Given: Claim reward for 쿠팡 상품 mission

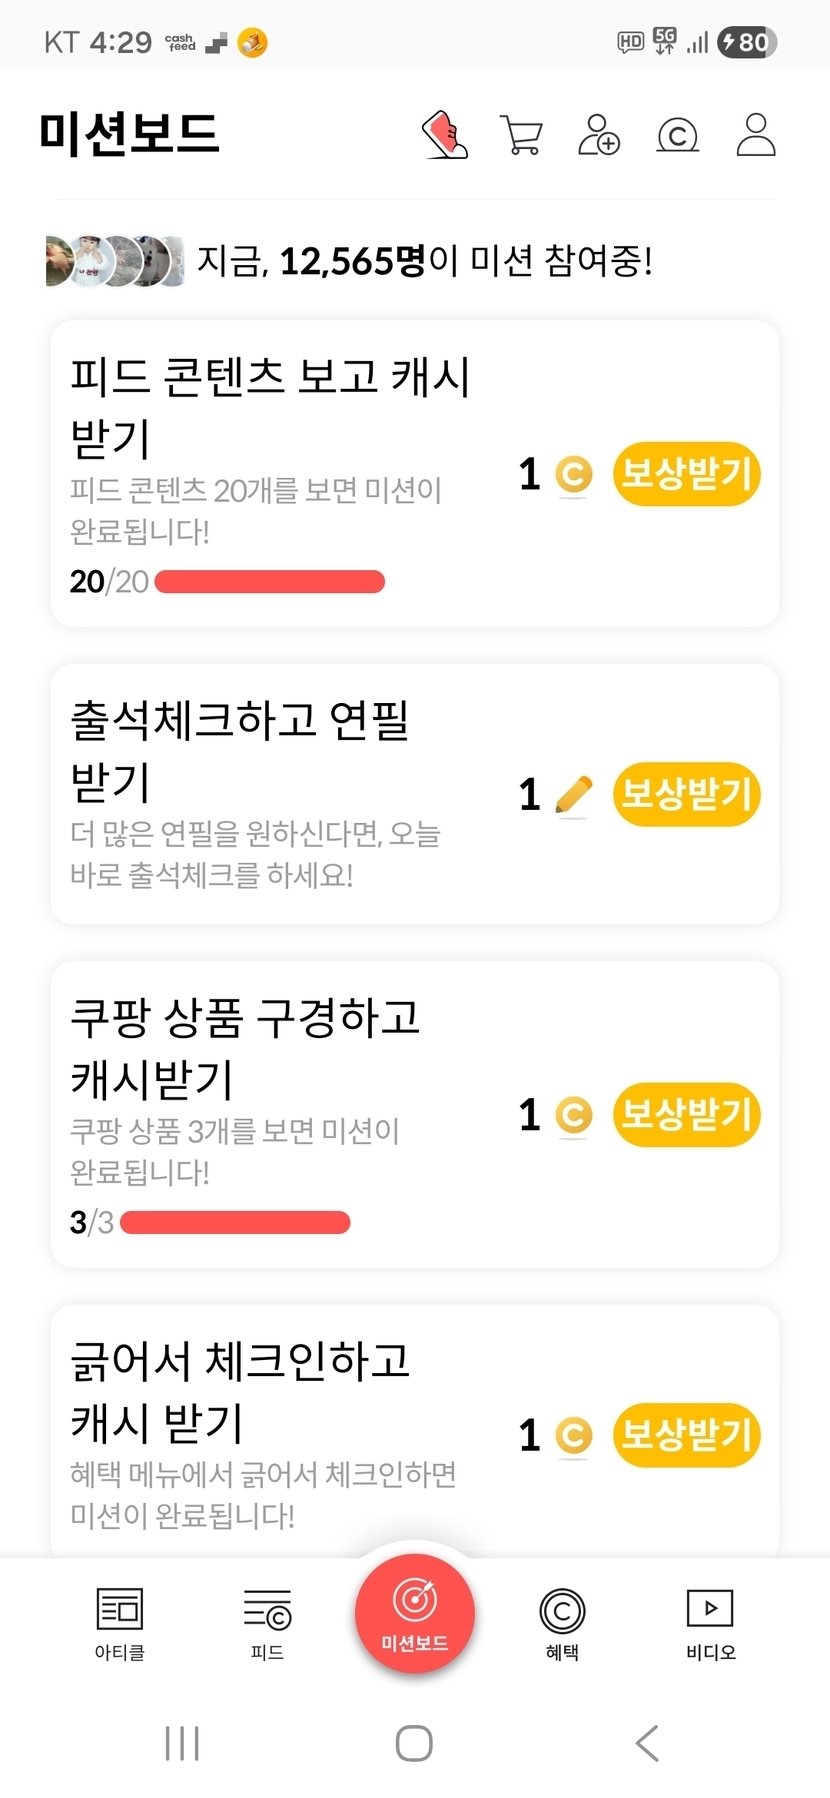Looking at the screenshot, I should [686, 1115].
